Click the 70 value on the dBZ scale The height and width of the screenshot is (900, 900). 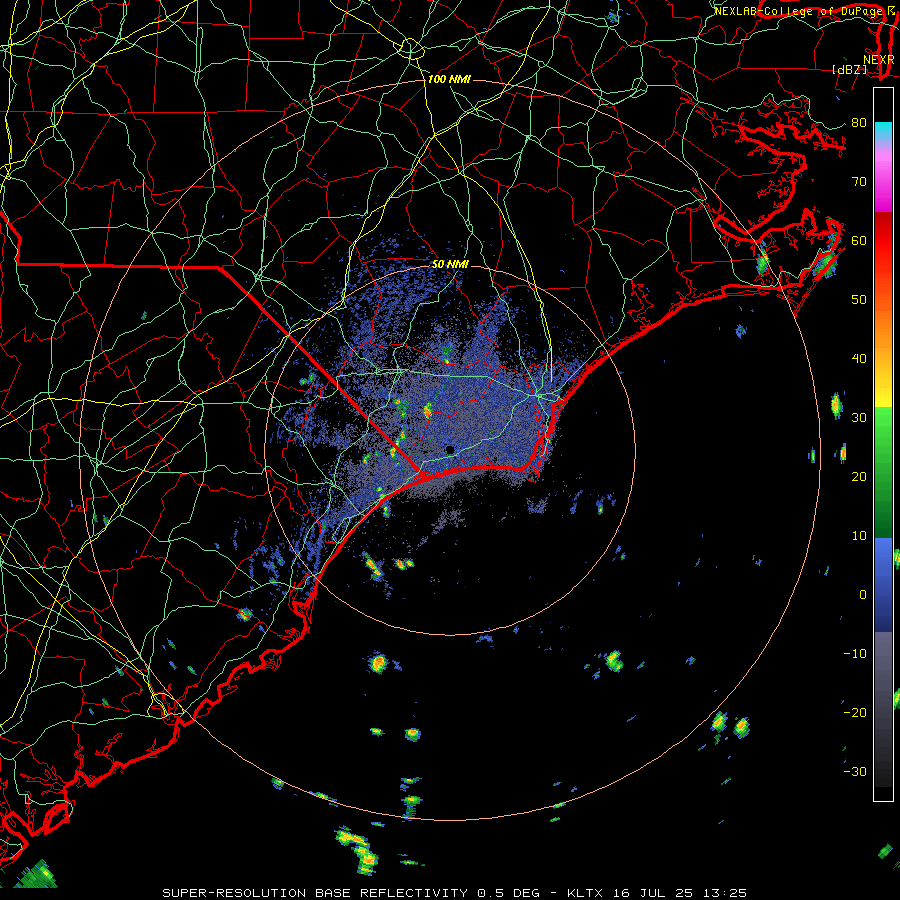(859, 182)
